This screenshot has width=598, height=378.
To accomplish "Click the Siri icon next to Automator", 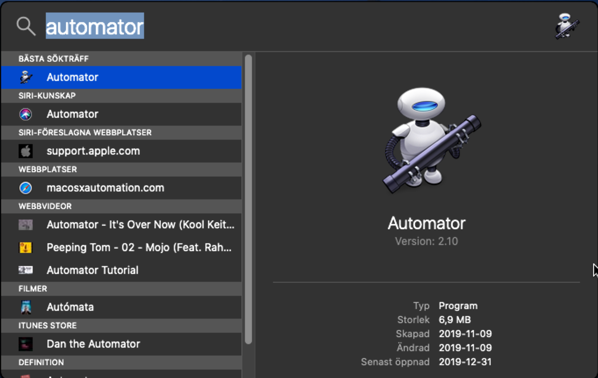I will pyautogui.click(x=26, y=114).
